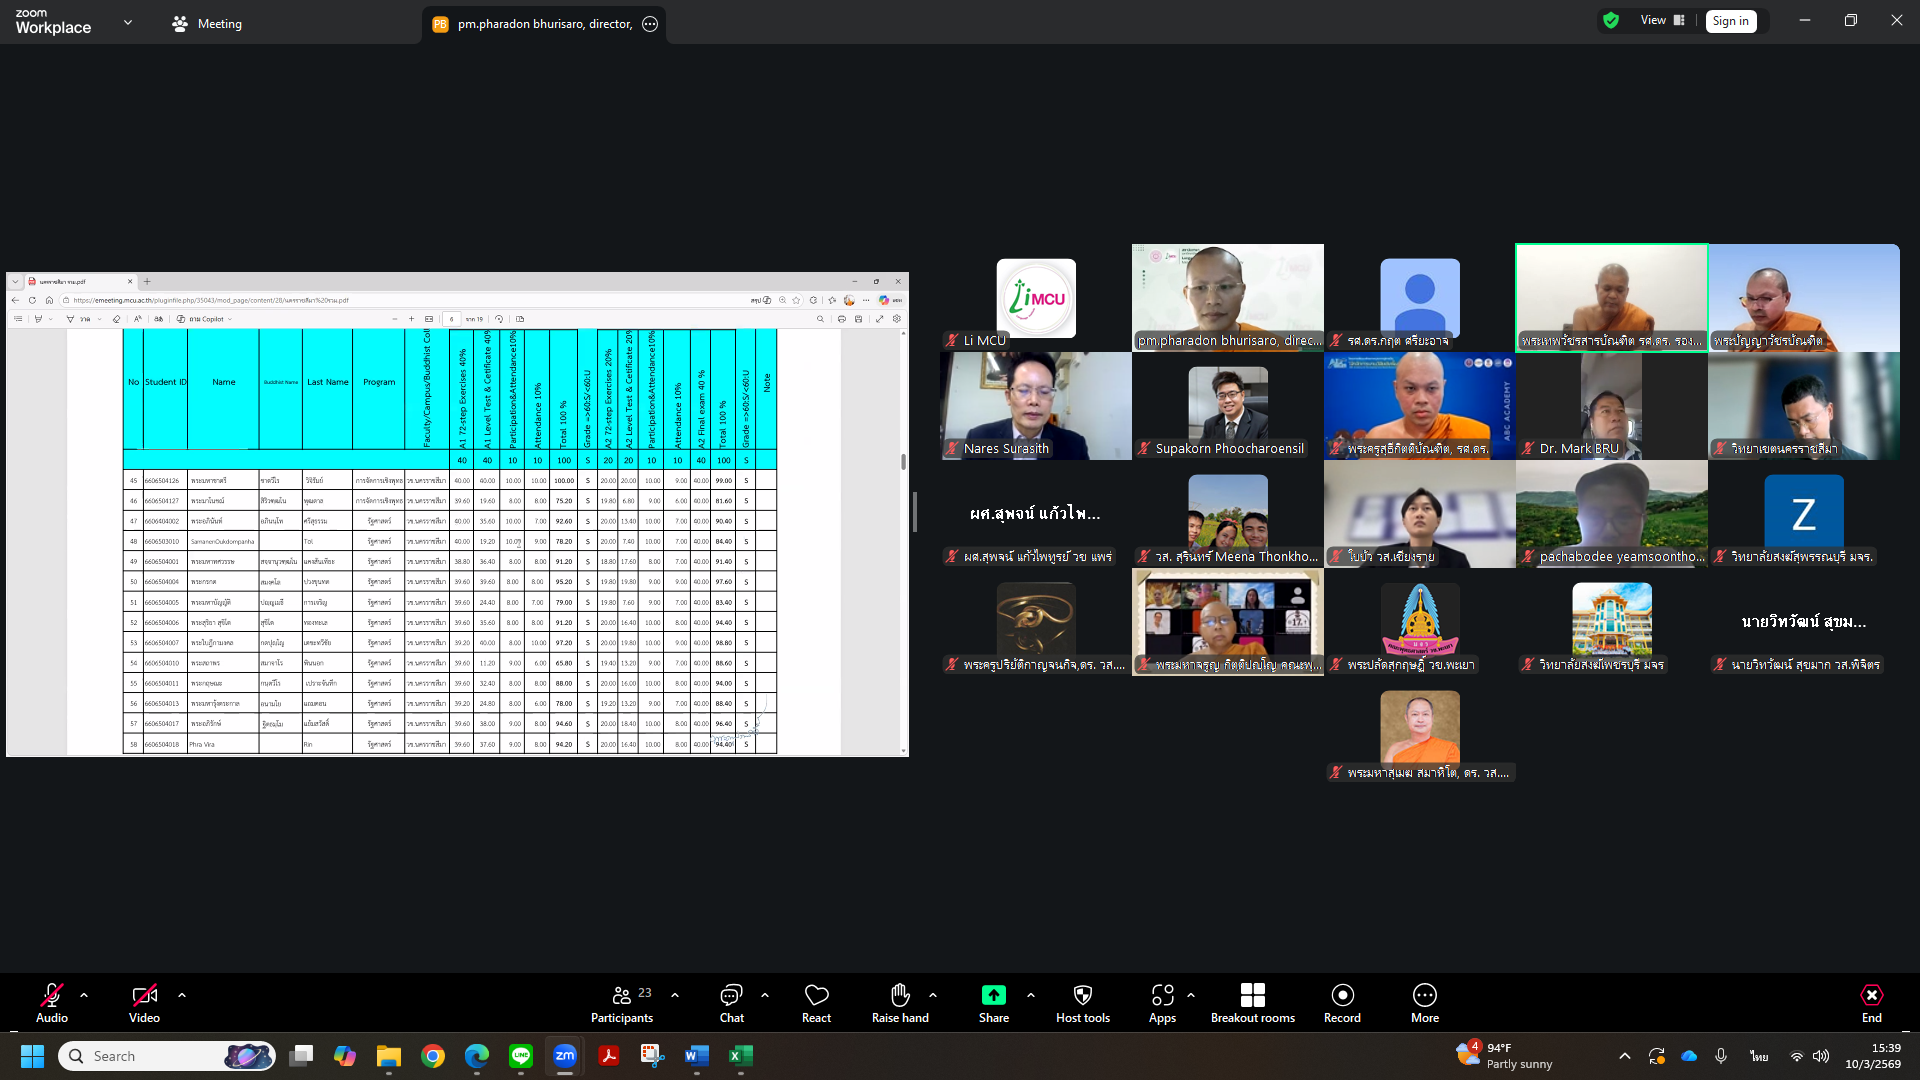Viewport: 1920px width, 1080px height.
Task: Toggle the View layout option
Action: (1662, 20)
